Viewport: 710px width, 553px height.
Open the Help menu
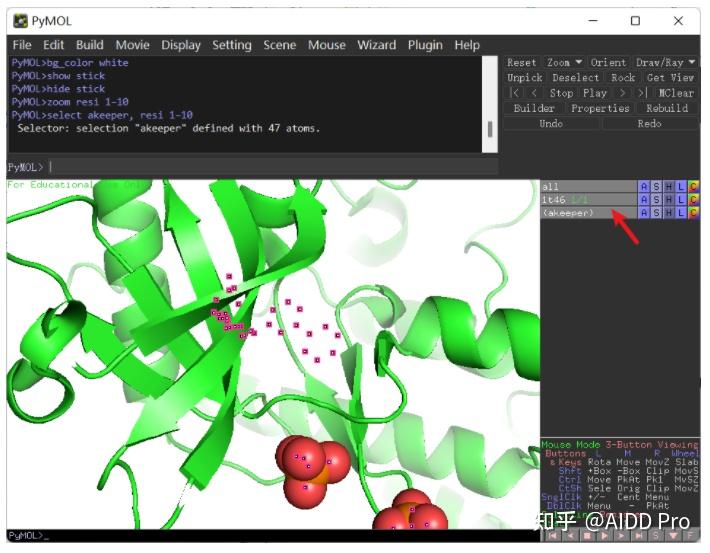point(467,45)
